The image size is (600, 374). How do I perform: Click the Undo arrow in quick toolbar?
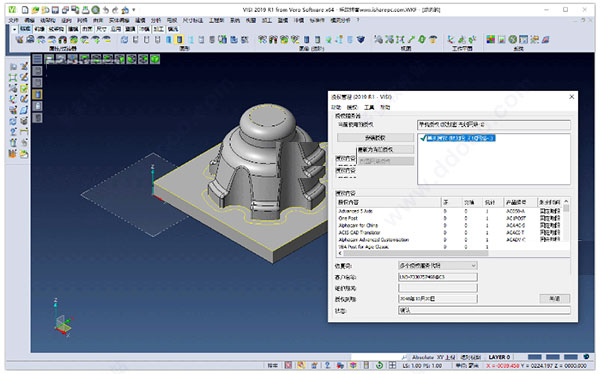point(106,10)
